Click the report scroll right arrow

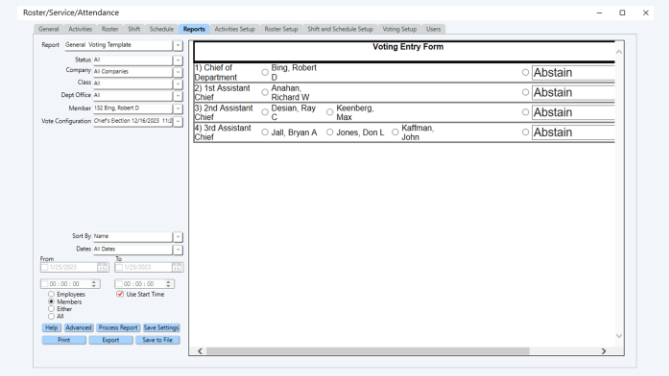[x=604, y=351]
